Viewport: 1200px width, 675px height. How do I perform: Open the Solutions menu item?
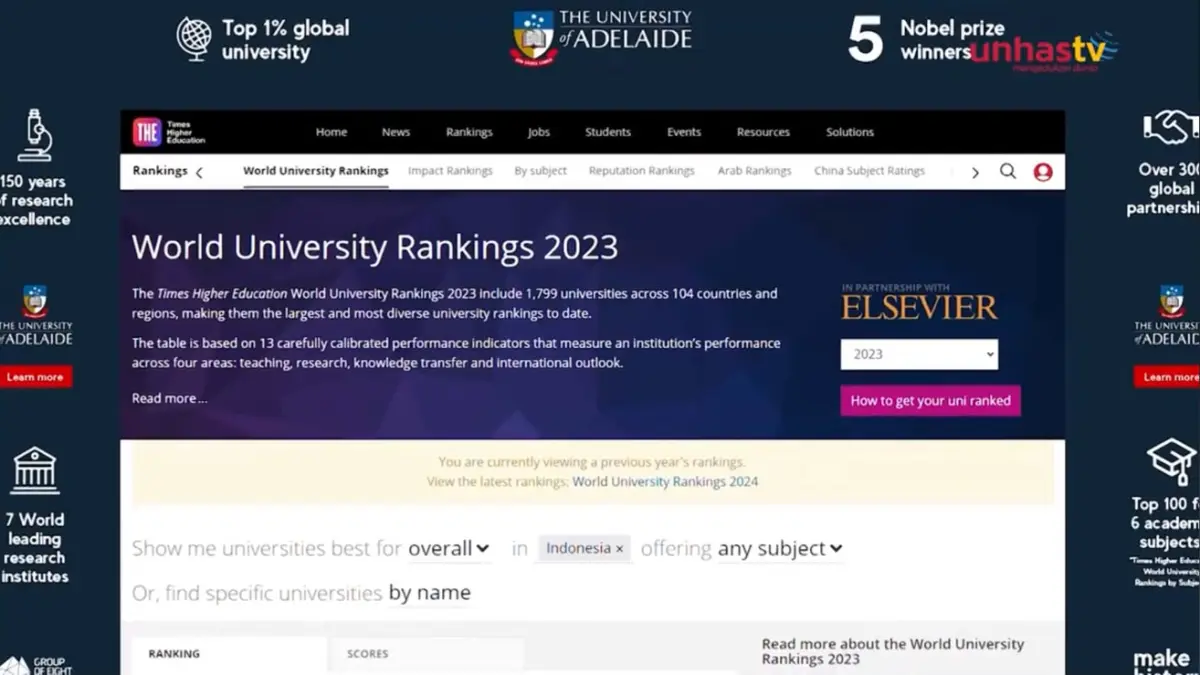[x=850, y=132]
